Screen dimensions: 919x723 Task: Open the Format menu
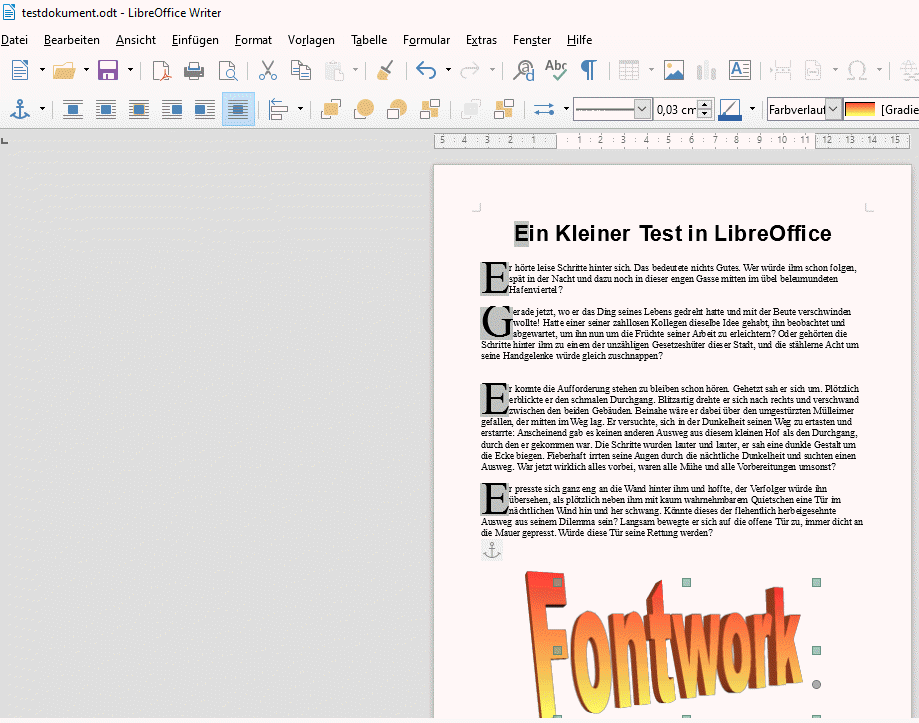(x=253, y=40)
